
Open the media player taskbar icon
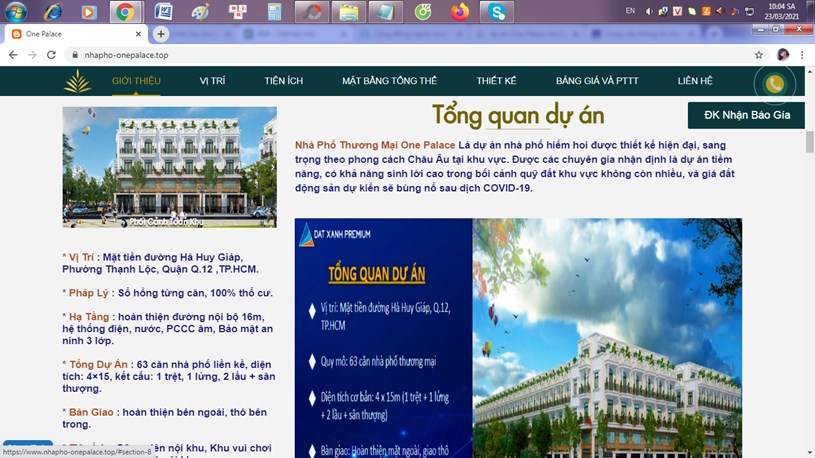89,11
